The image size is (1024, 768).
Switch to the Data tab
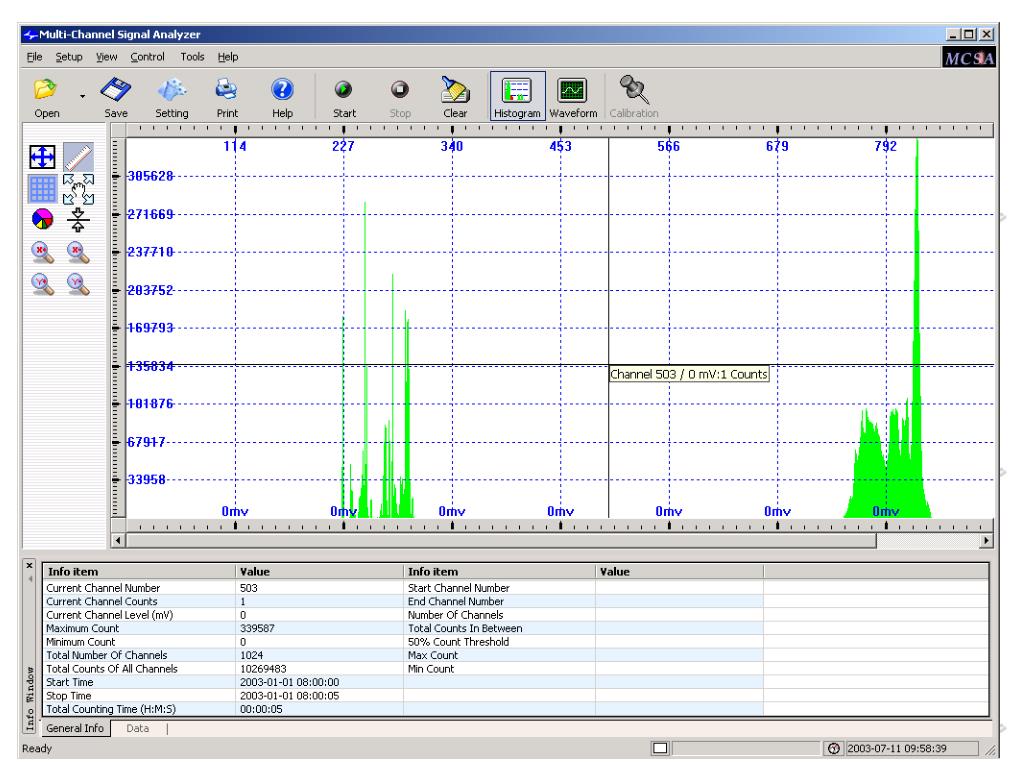(137, 728)
